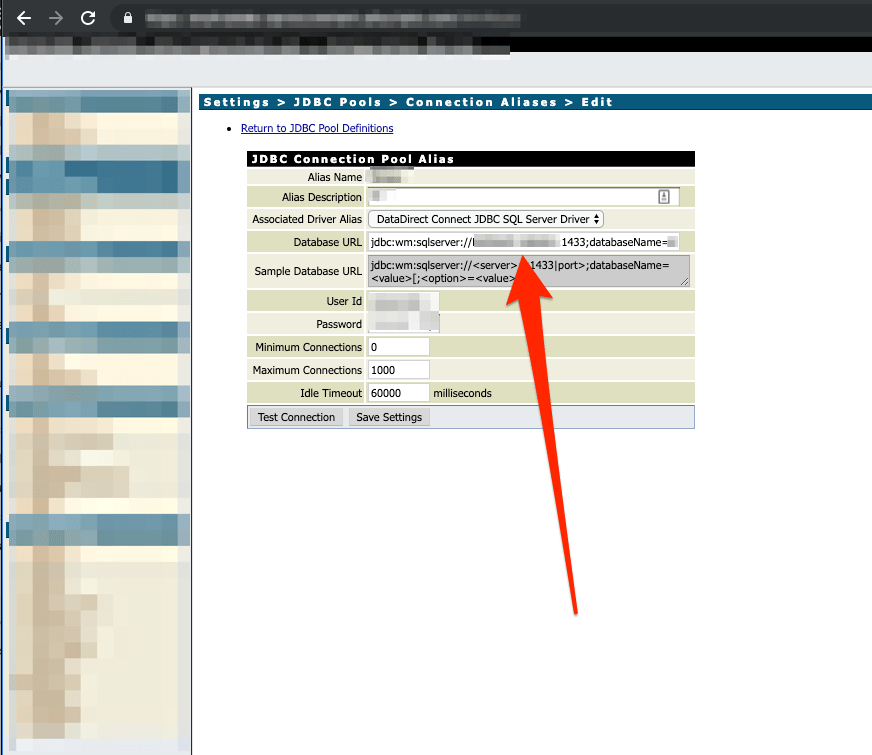Select the Idle Timeout field showing 60000
This screenshot has width=872, height=755.
point(398,393)
